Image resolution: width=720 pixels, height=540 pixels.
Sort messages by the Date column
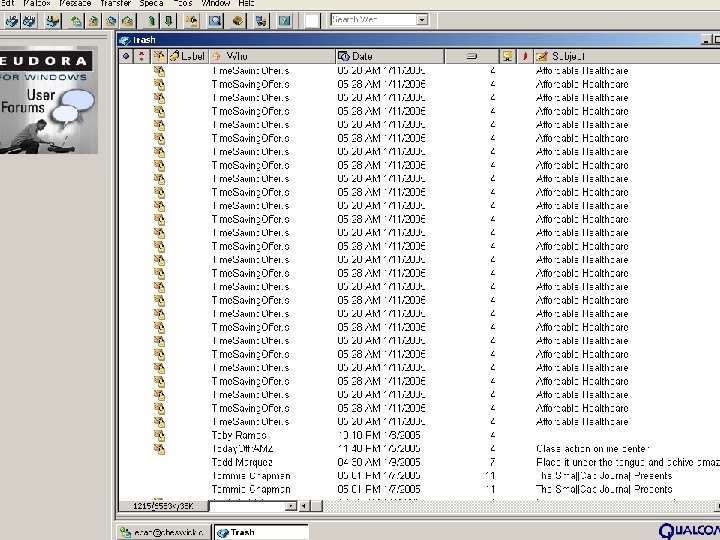coord(390,56)
